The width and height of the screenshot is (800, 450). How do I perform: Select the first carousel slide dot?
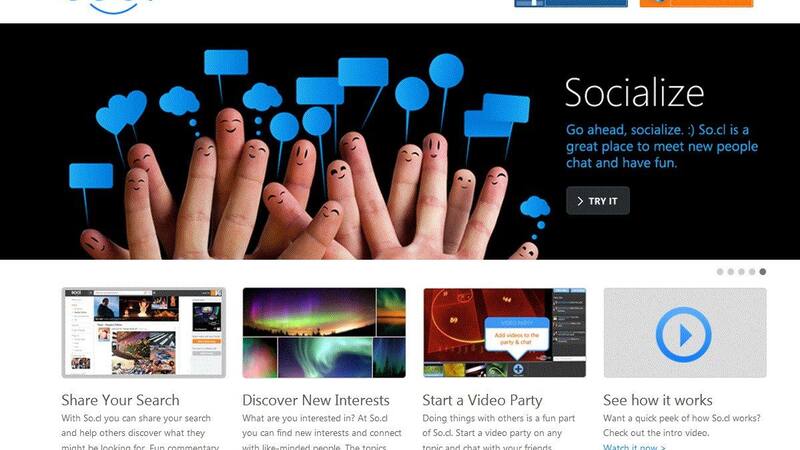(x=720, y=272)
